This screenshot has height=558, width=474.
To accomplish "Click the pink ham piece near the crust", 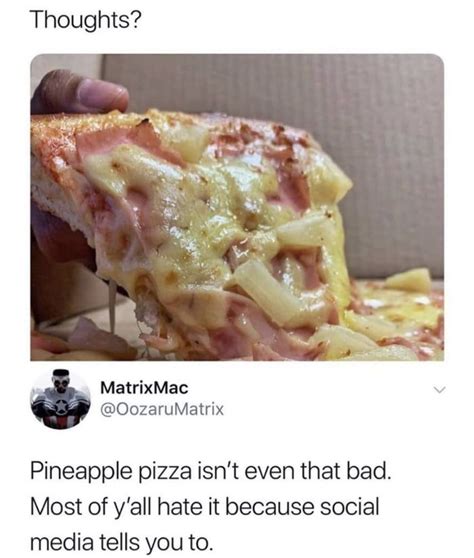I will tap(103, 141).
